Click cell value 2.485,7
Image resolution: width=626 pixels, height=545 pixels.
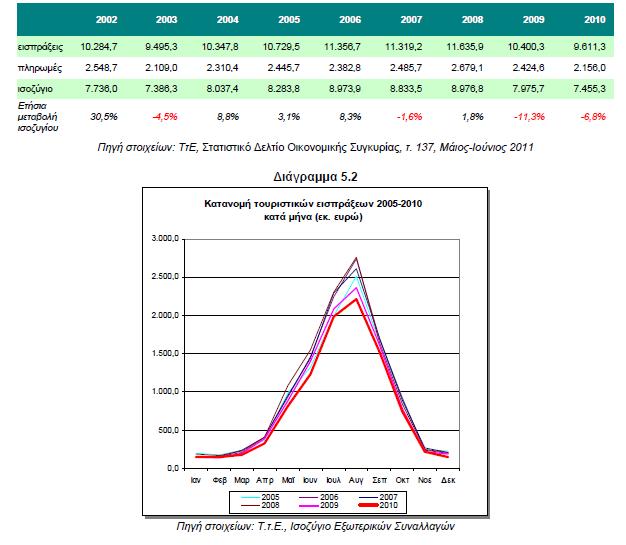(x=406, y=67)
